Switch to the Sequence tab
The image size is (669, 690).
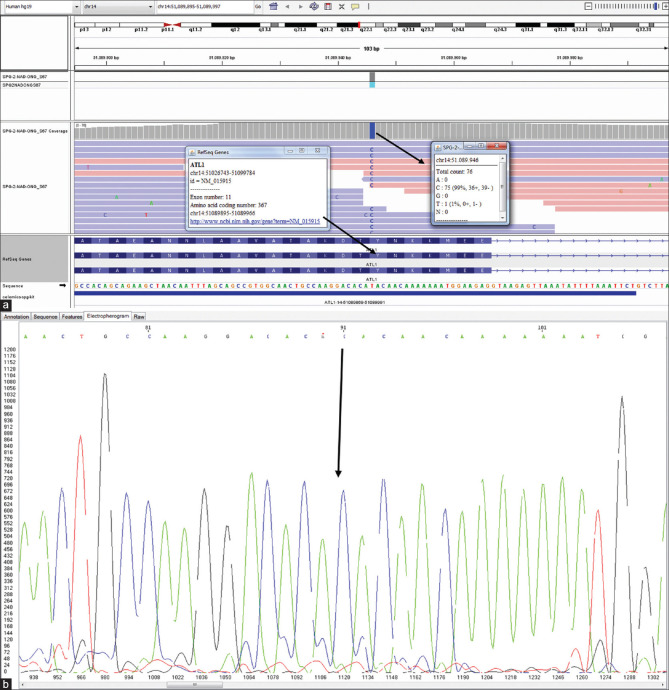pyautogui.click(x=46, y=316)
